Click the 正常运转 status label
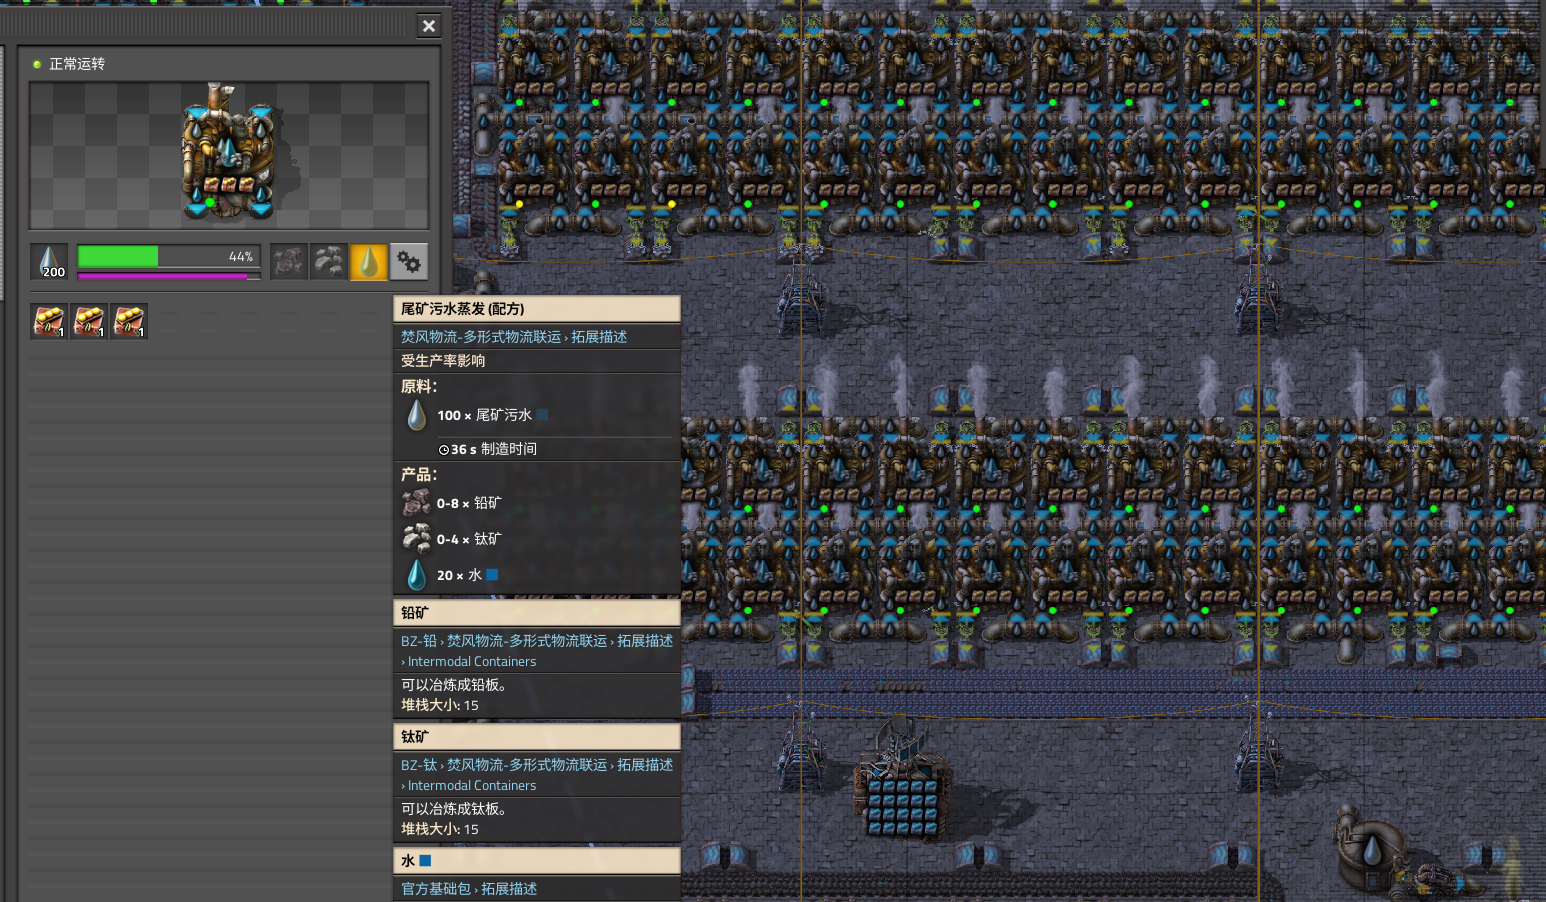Screen dimensions: 1546x902 77,64
